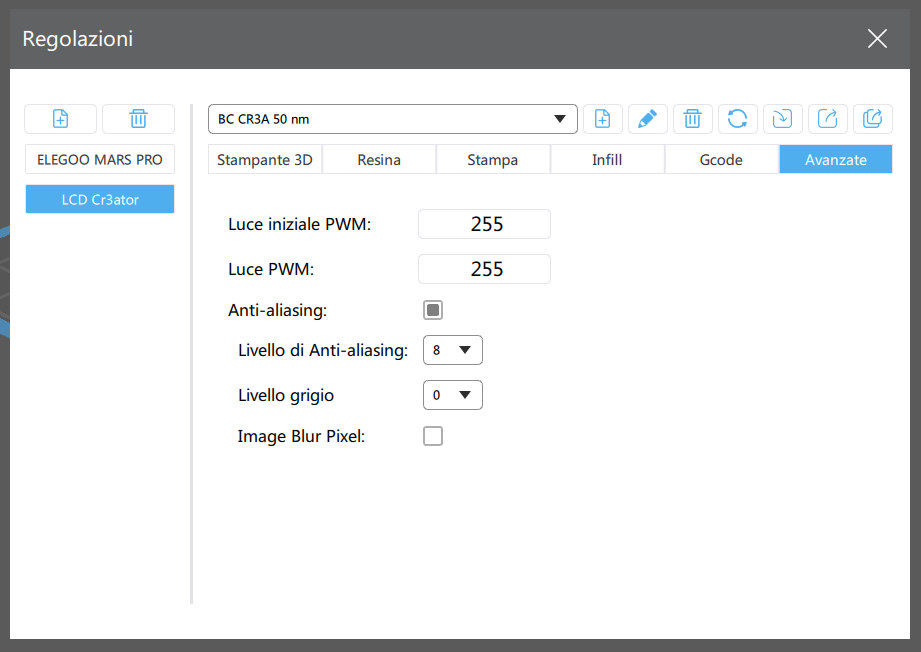Image resolution: width=921 pixels, height=652 pixels.
Task: Click the pencil icon to edit profile
Action: 647,119
